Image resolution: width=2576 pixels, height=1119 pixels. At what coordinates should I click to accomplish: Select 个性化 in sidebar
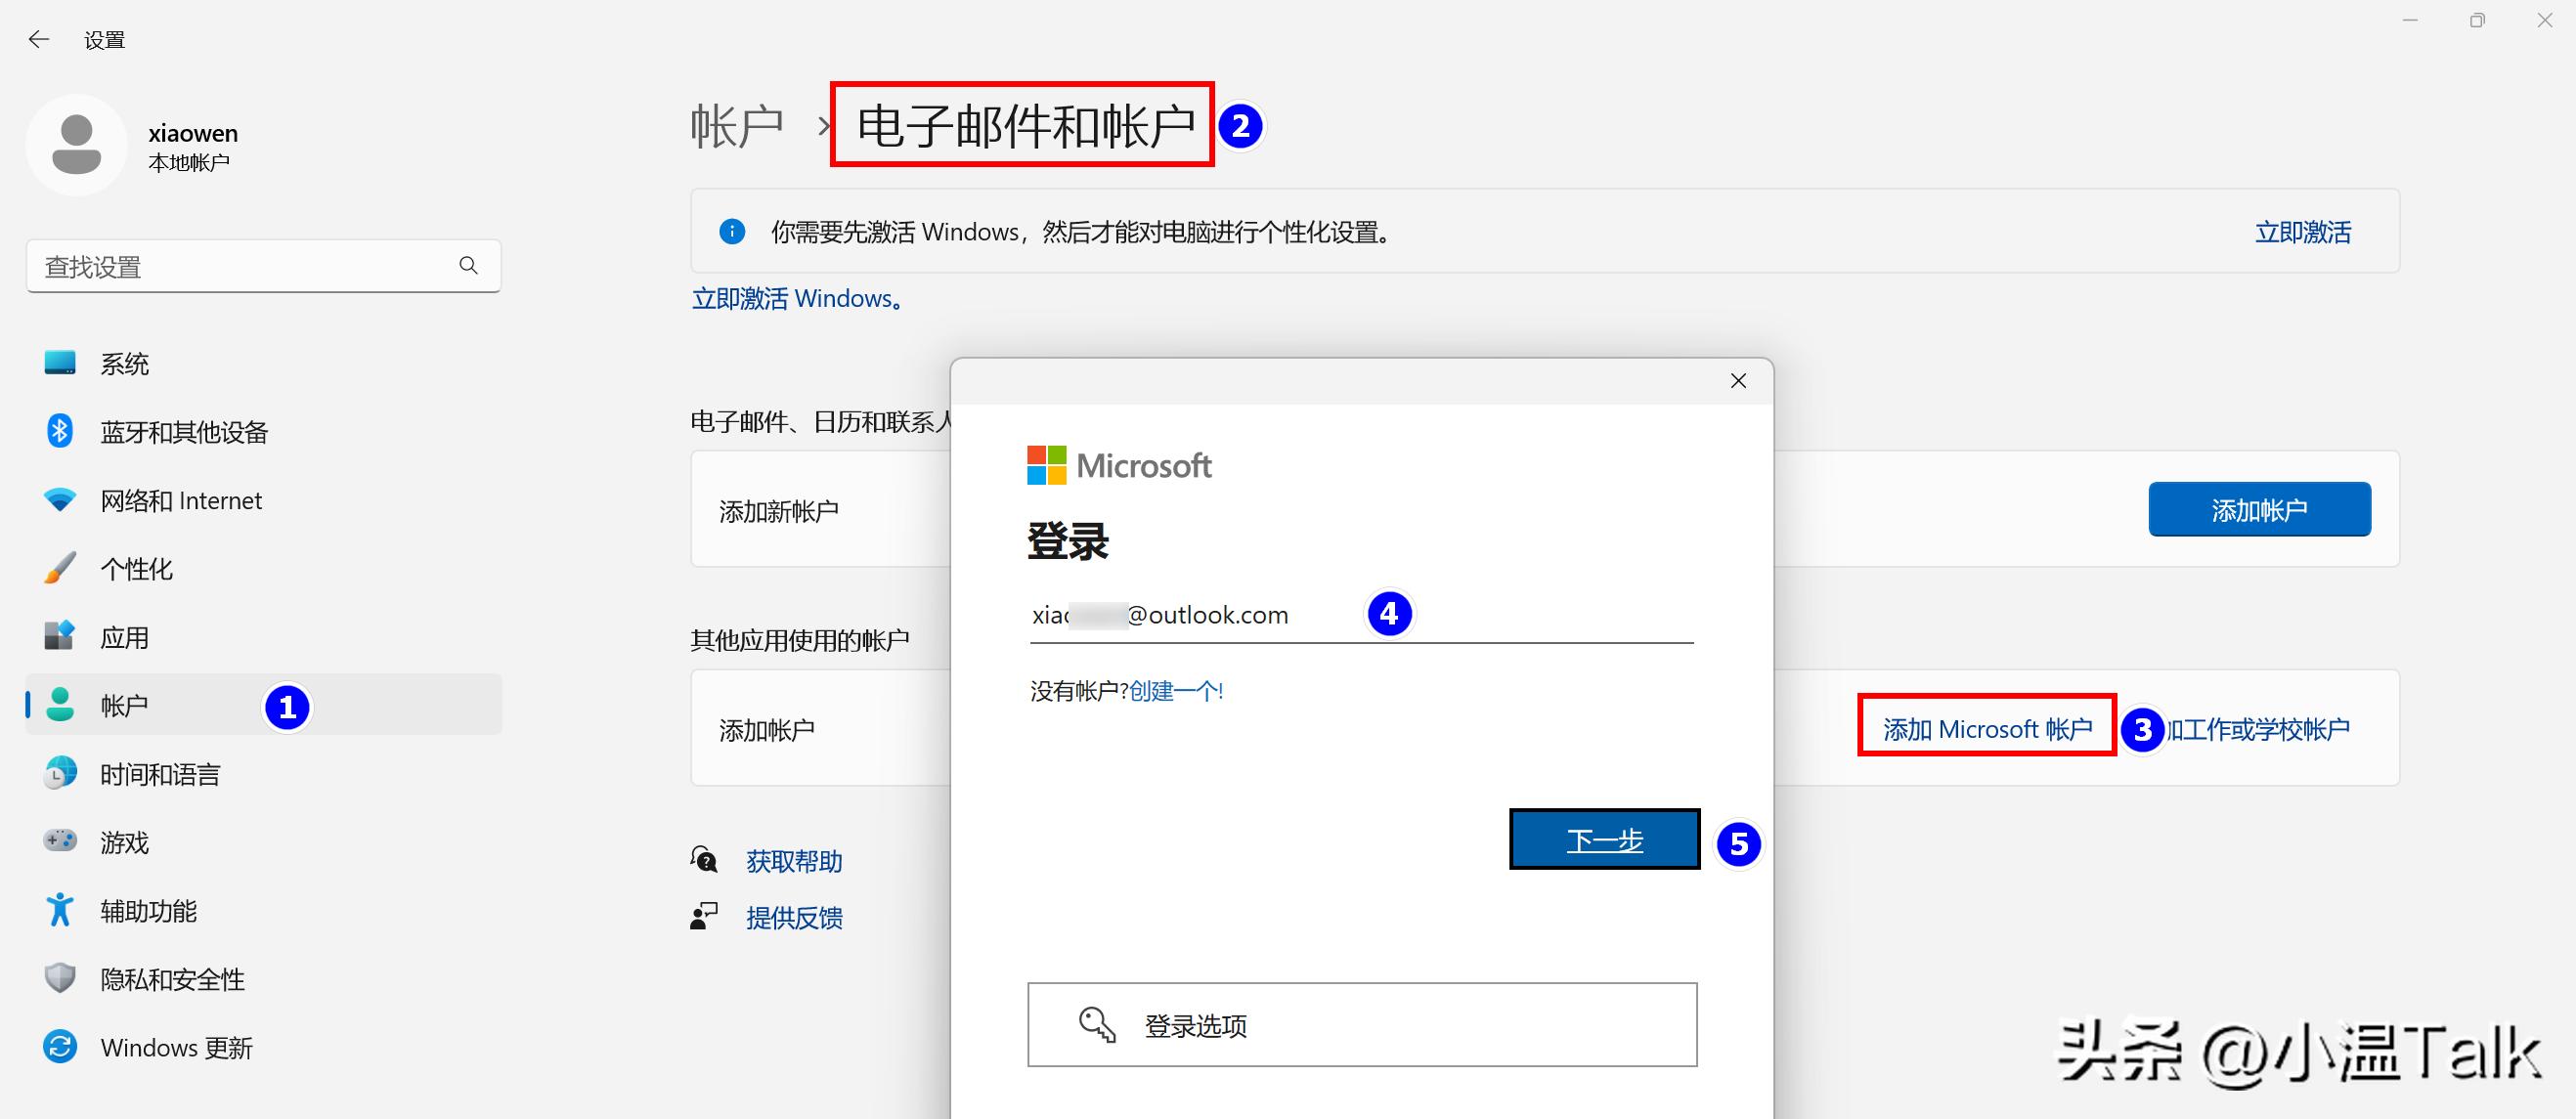[264, 568]
